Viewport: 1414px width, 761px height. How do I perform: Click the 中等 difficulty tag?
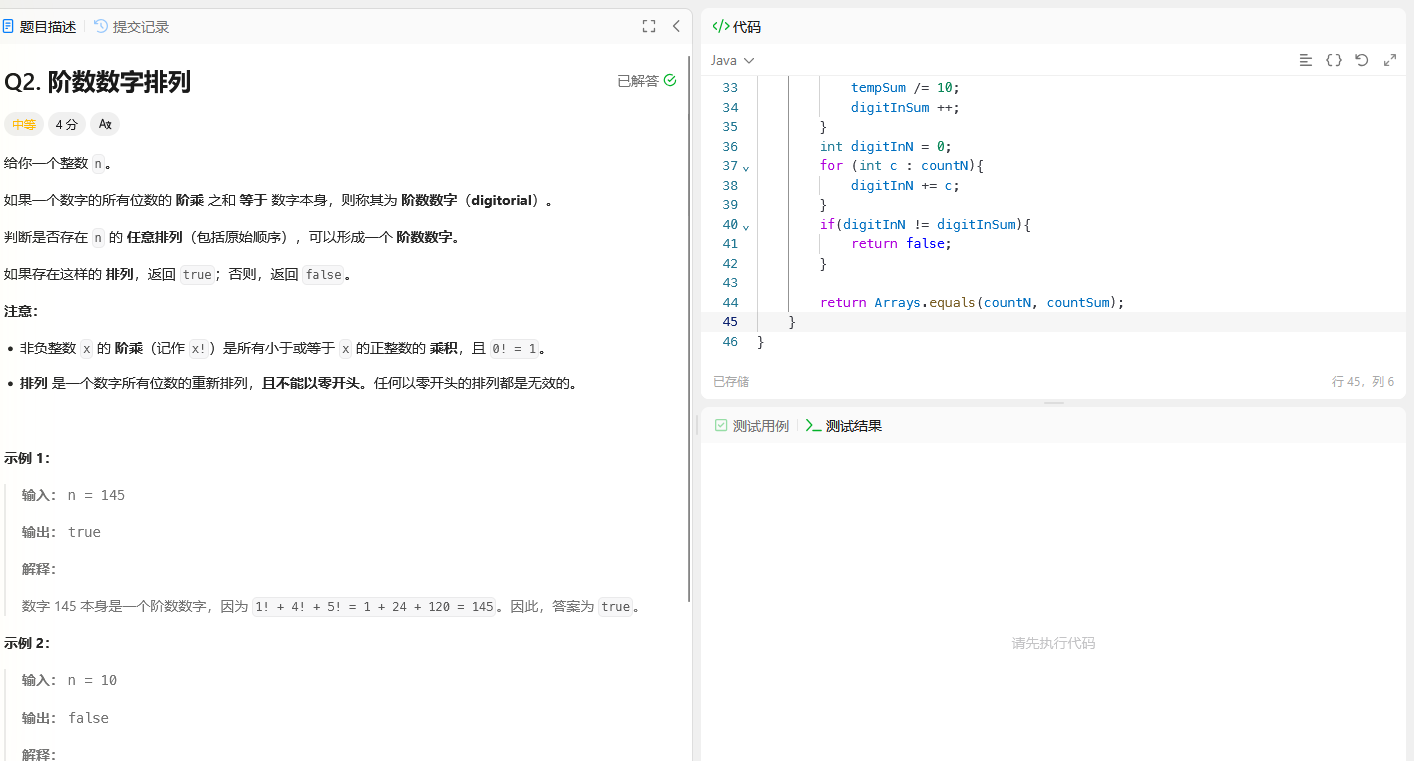(24, 124)
